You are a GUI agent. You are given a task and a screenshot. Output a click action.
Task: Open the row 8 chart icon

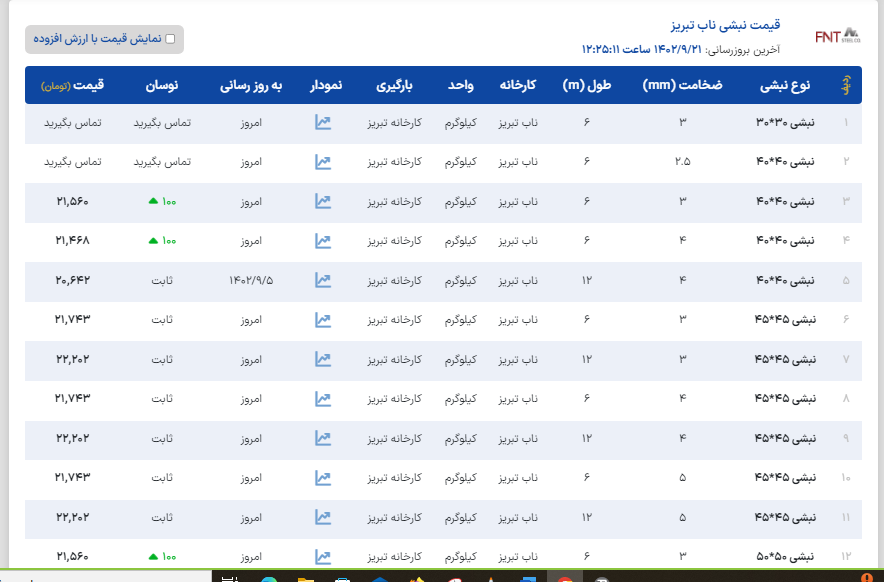[323, 399]
